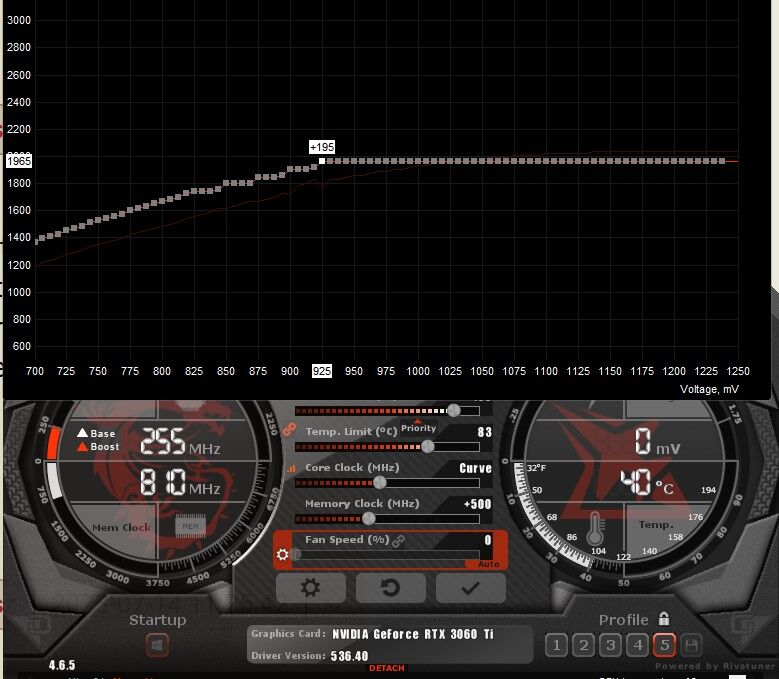The width and height of the screenshot is (779, 679).
Task: Click the Fan Speed sync link icon
Action: pyautogui.click(x=398, y=541)
